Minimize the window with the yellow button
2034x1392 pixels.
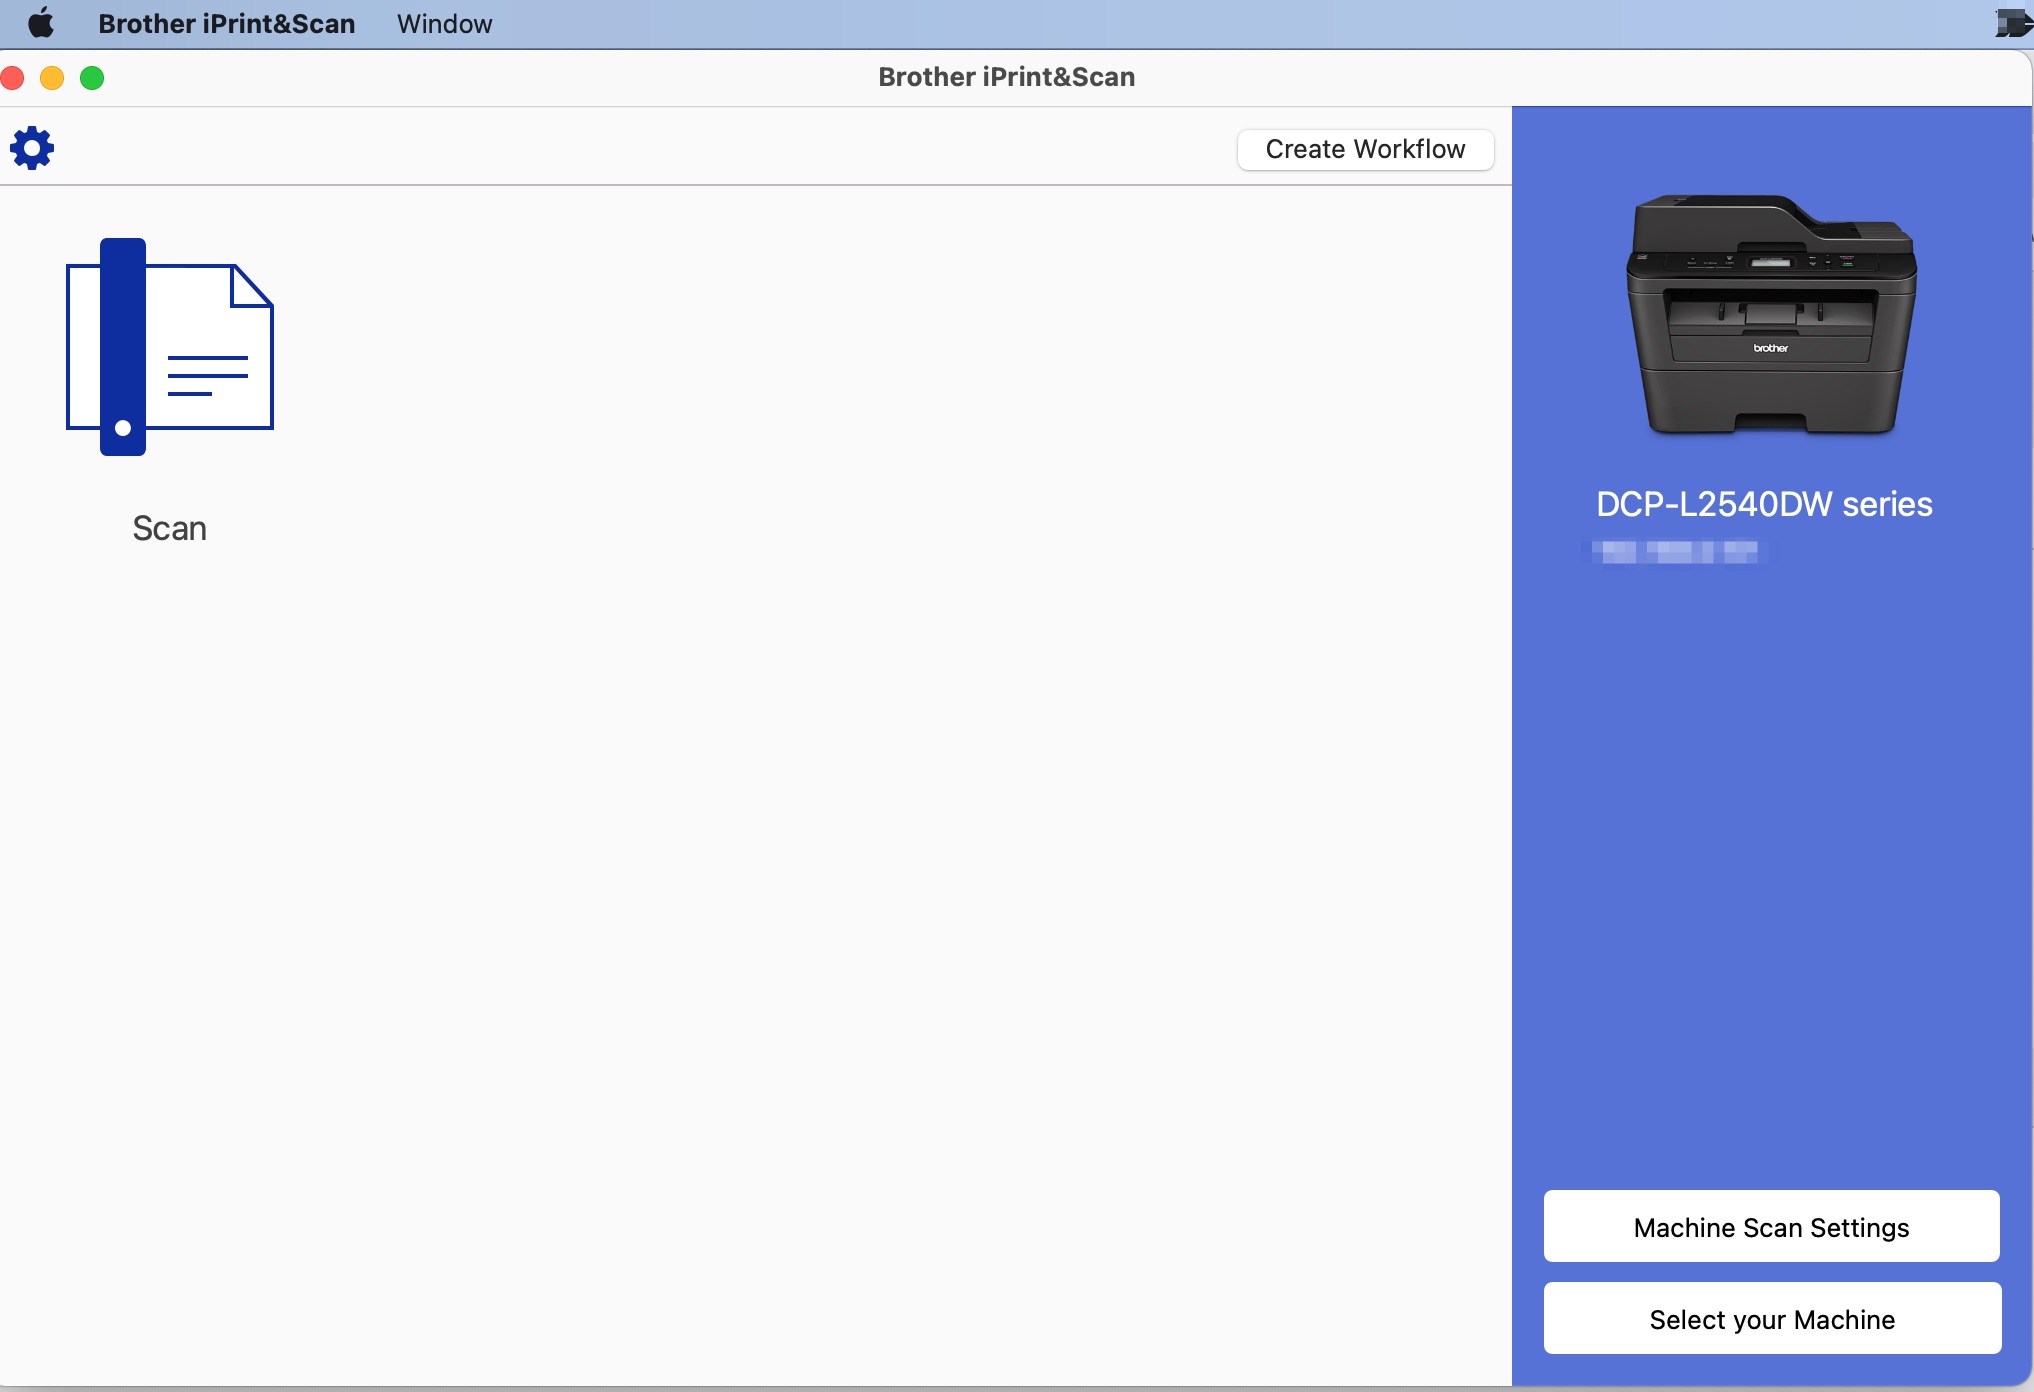tap(52, 77)
